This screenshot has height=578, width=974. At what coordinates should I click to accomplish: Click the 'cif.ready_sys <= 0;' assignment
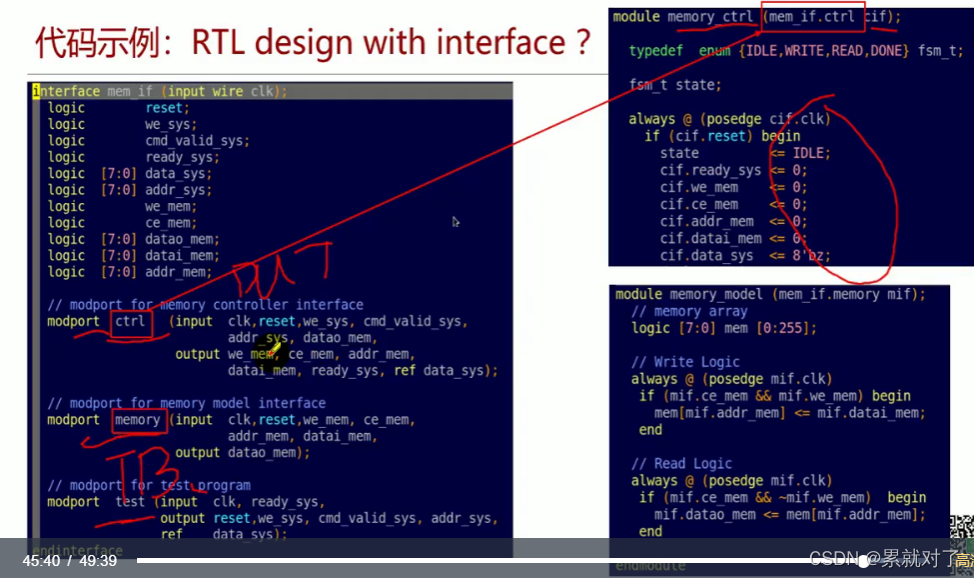pyautogui.click(x=733, y=170)
